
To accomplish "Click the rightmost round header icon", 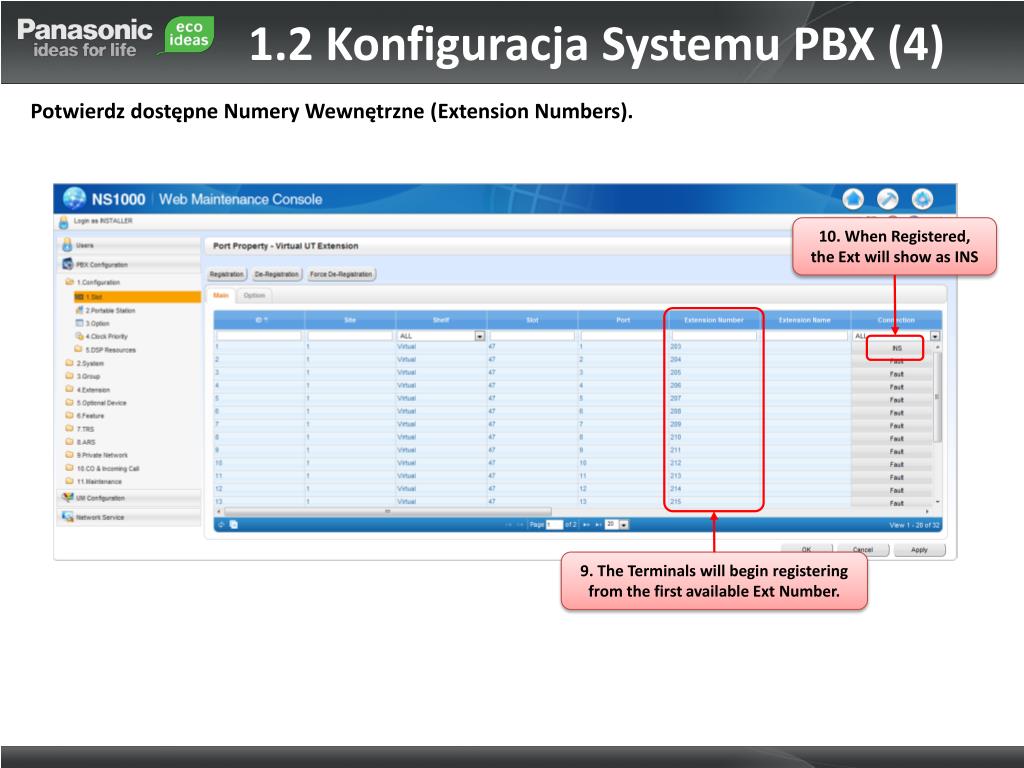I will [x=922, y=199].
